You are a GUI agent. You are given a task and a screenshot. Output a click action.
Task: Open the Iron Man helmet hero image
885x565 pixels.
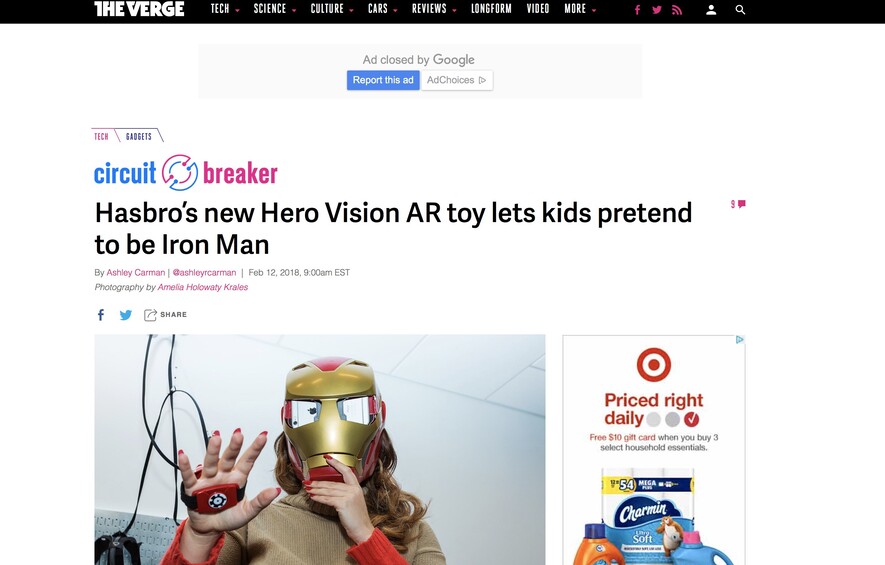pyautogui.click(x=319, y=449)
